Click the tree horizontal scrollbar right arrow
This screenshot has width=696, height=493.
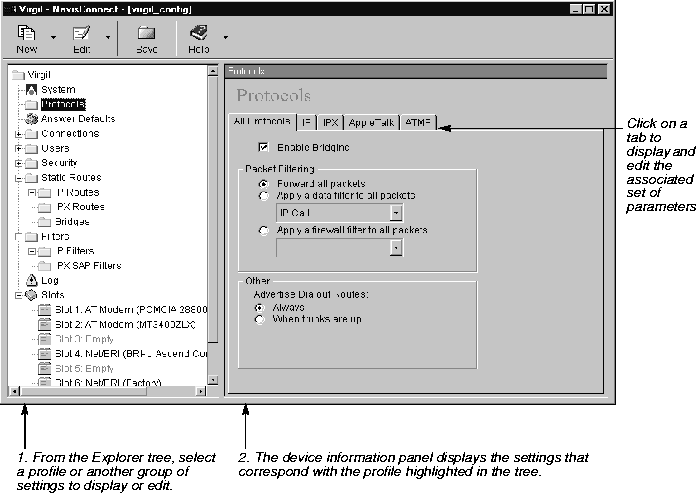(200, 391)
